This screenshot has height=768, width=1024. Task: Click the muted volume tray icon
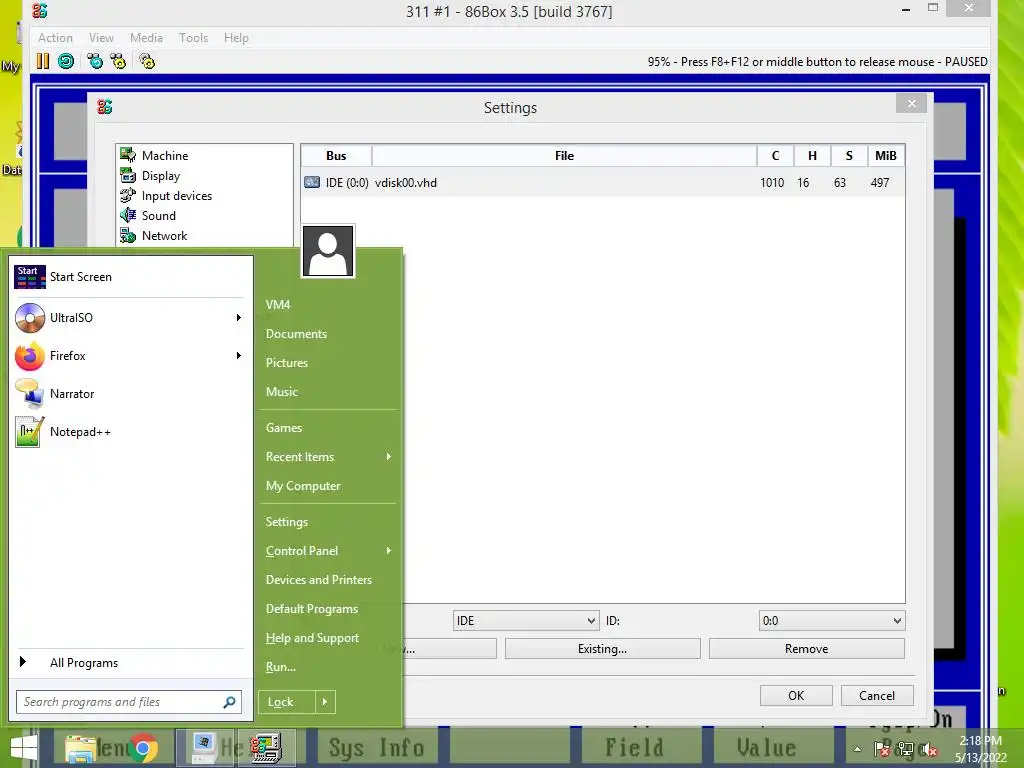tap(929, 750)
